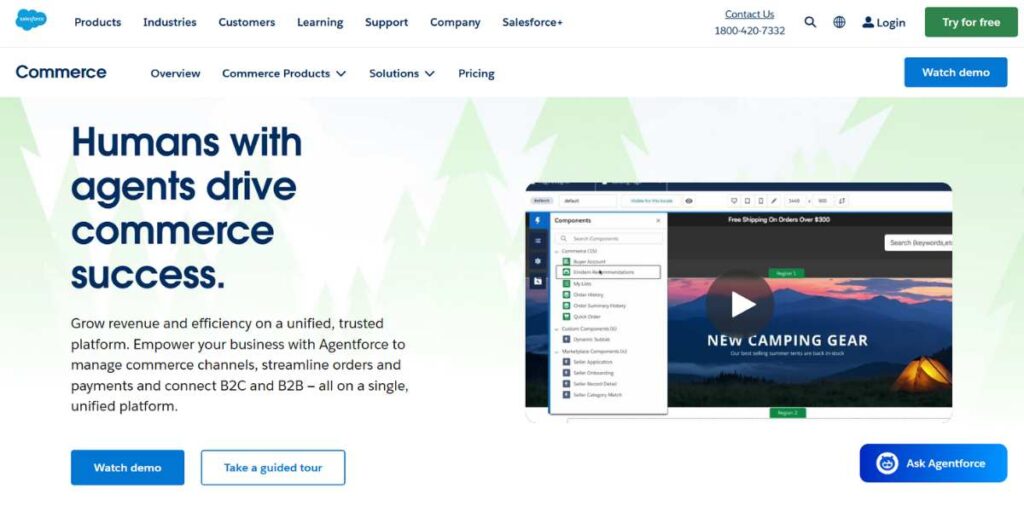
Task: Open the Learning menu
Action: 320,22
